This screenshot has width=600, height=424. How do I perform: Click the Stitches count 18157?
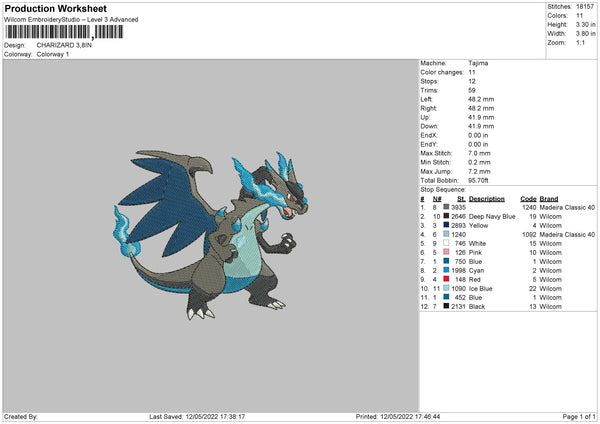585,7
